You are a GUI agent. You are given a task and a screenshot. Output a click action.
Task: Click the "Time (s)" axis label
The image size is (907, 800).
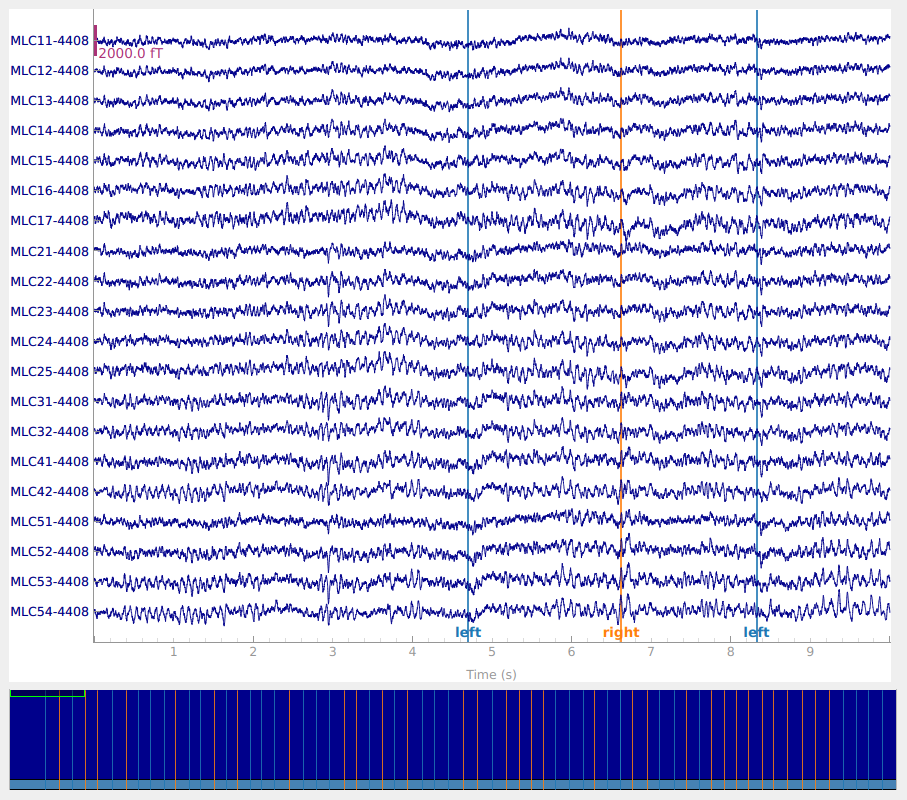click(x=491, y=675)
